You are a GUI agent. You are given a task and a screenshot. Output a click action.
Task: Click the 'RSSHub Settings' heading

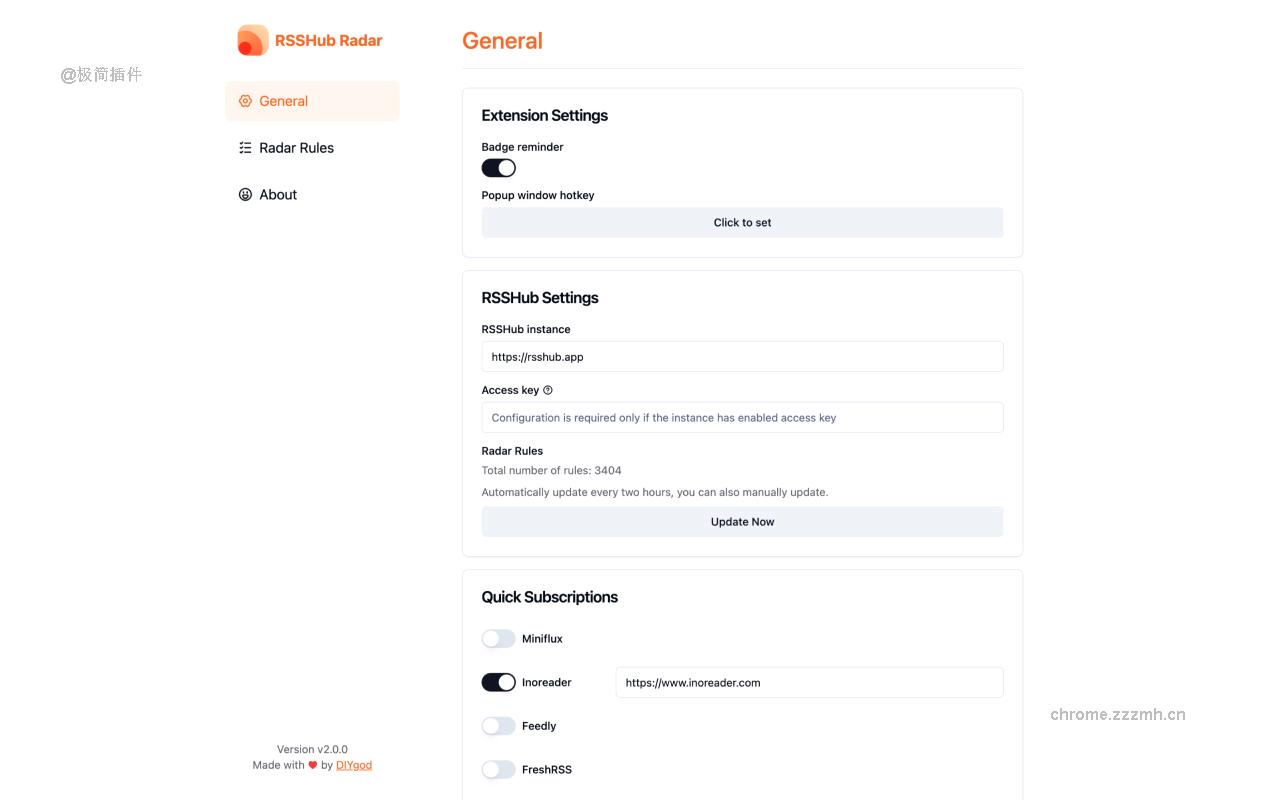(x=540, y=298)
